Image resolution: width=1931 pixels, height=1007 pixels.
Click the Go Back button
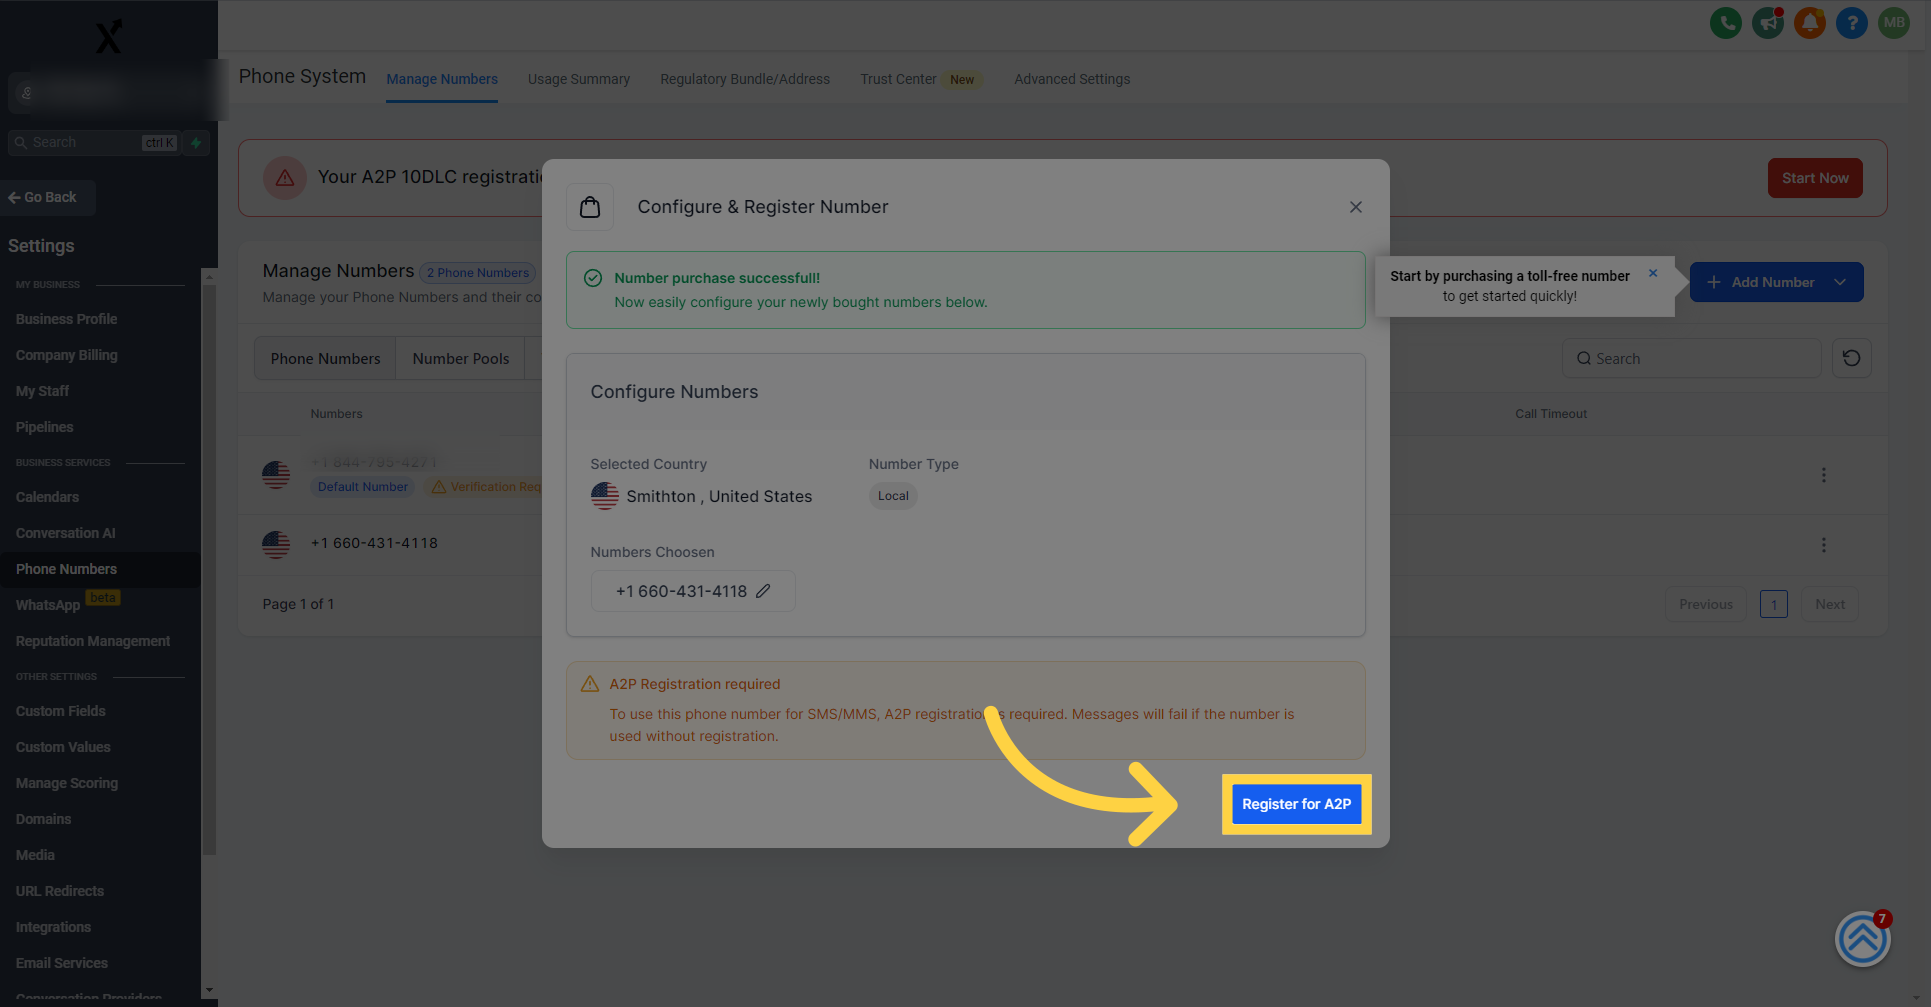click(48, 197)
